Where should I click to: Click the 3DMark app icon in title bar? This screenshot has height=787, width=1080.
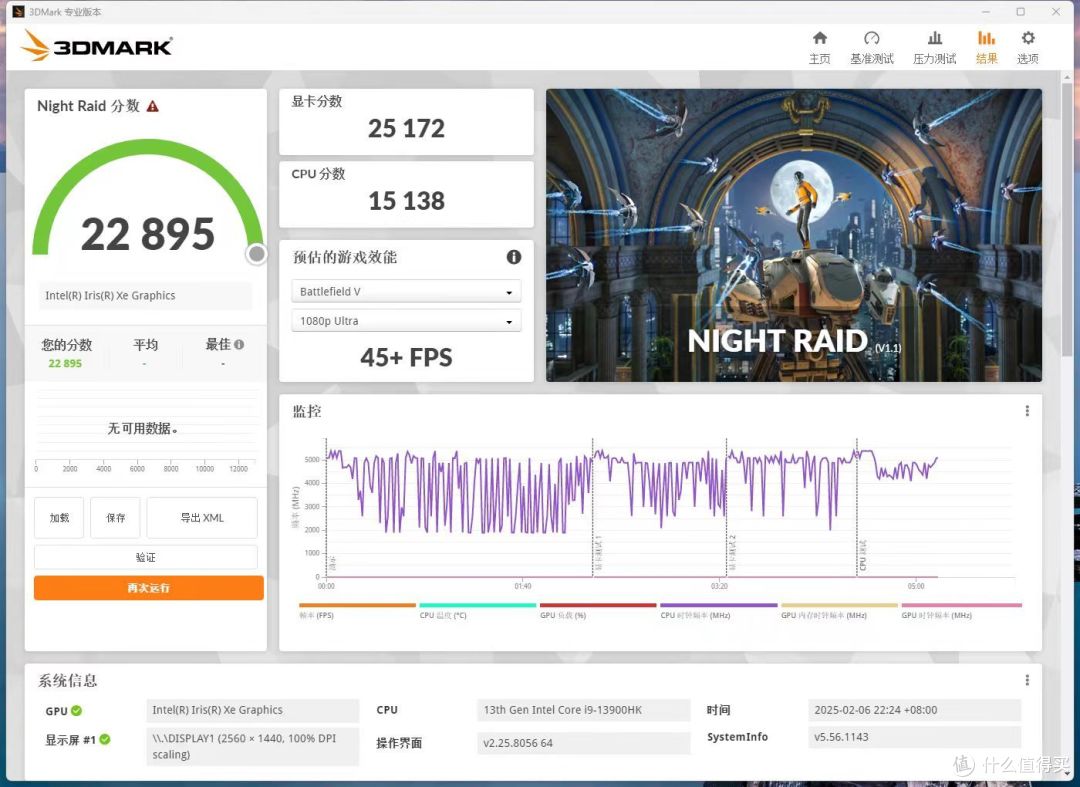[x=19, y=12]
